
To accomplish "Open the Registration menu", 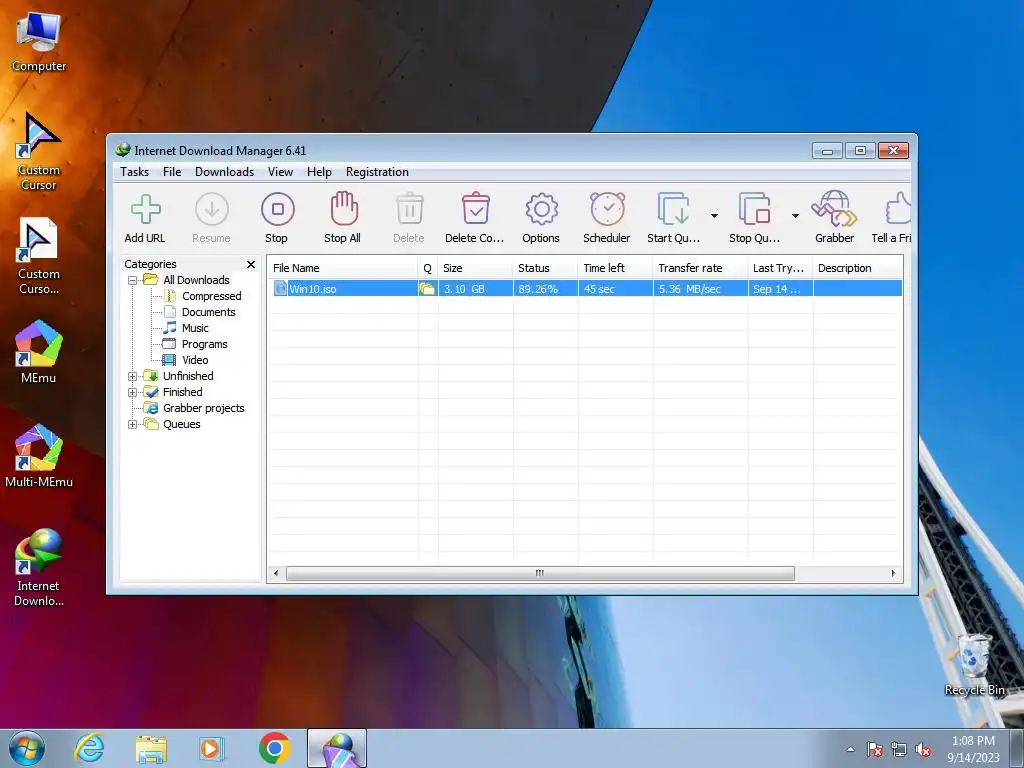I will point(377,172).
